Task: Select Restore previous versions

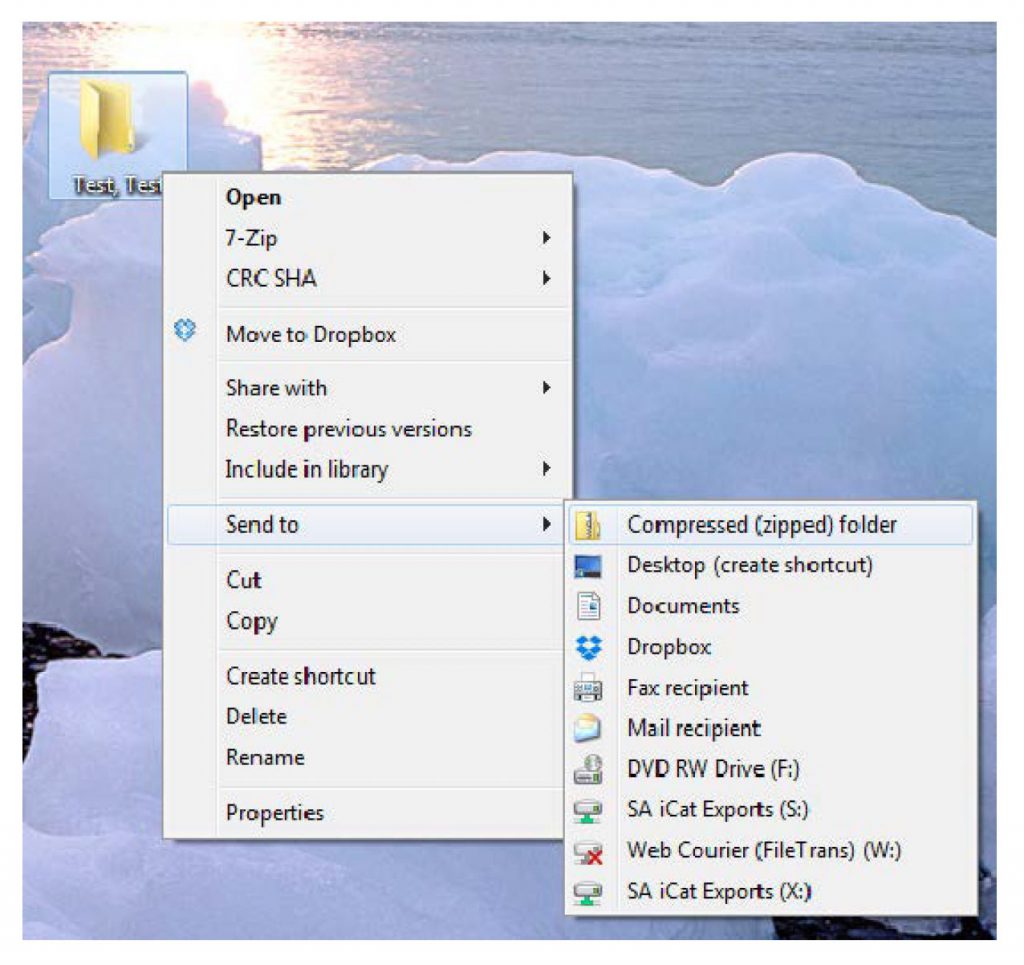Action: [x=348, y=429]
